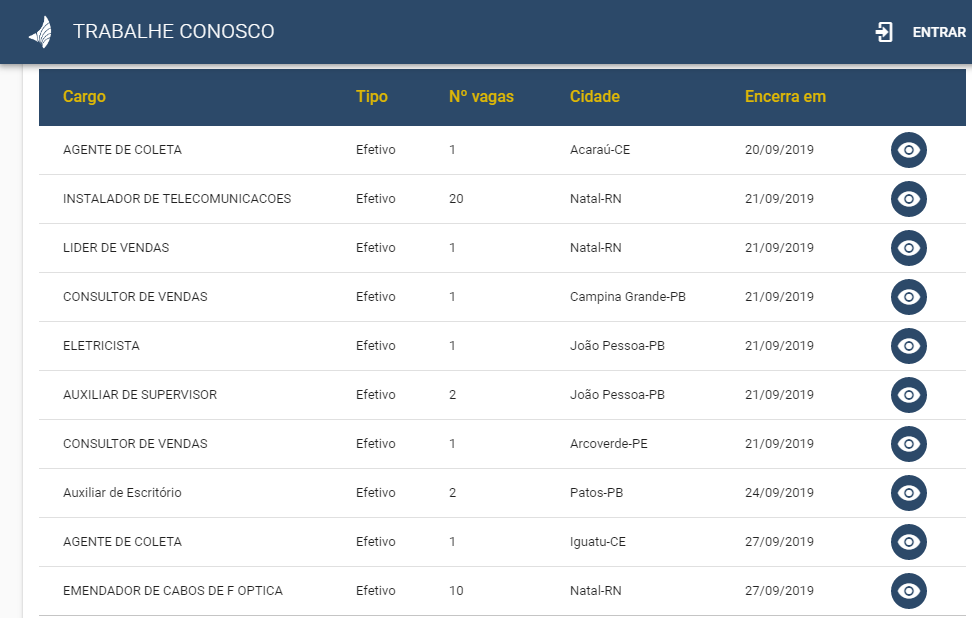Viewport: 972px width, 618px height.
Task: View Consultor de Vendas in Arcoverde-PE
Action: coord(908,444)
